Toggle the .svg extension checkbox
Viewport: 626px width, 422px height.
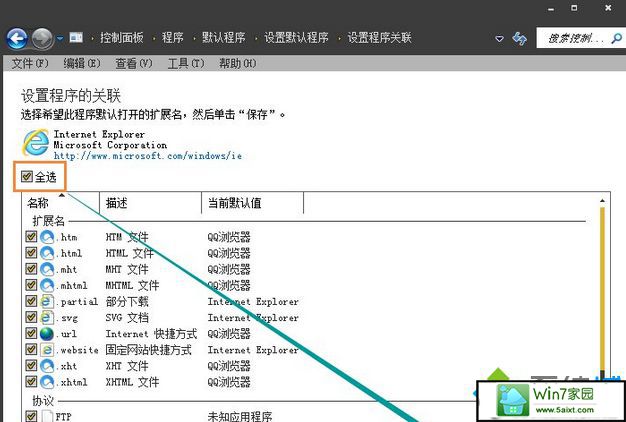click(x=31, y=317)
